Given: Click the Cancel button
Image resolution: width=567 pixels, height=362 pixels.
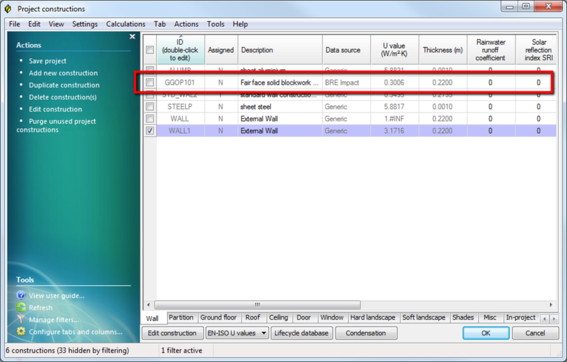Looking at the screenshot, I should pyautogui.click(x=535, y=333).
